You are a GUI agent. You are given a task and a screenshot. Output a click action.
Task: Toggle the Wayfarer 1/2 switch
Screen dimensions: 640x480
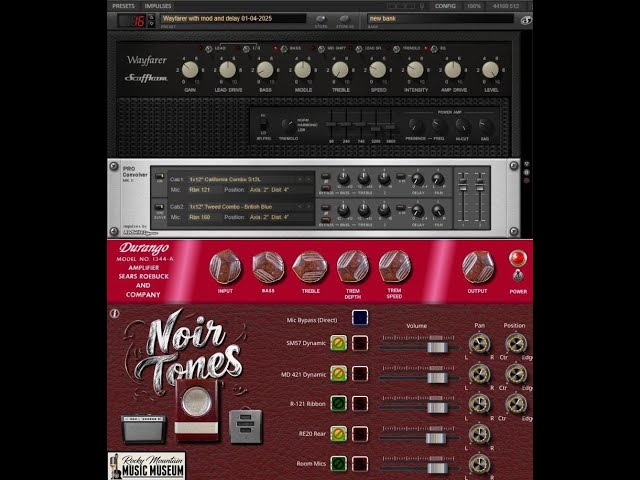point(246,49)
